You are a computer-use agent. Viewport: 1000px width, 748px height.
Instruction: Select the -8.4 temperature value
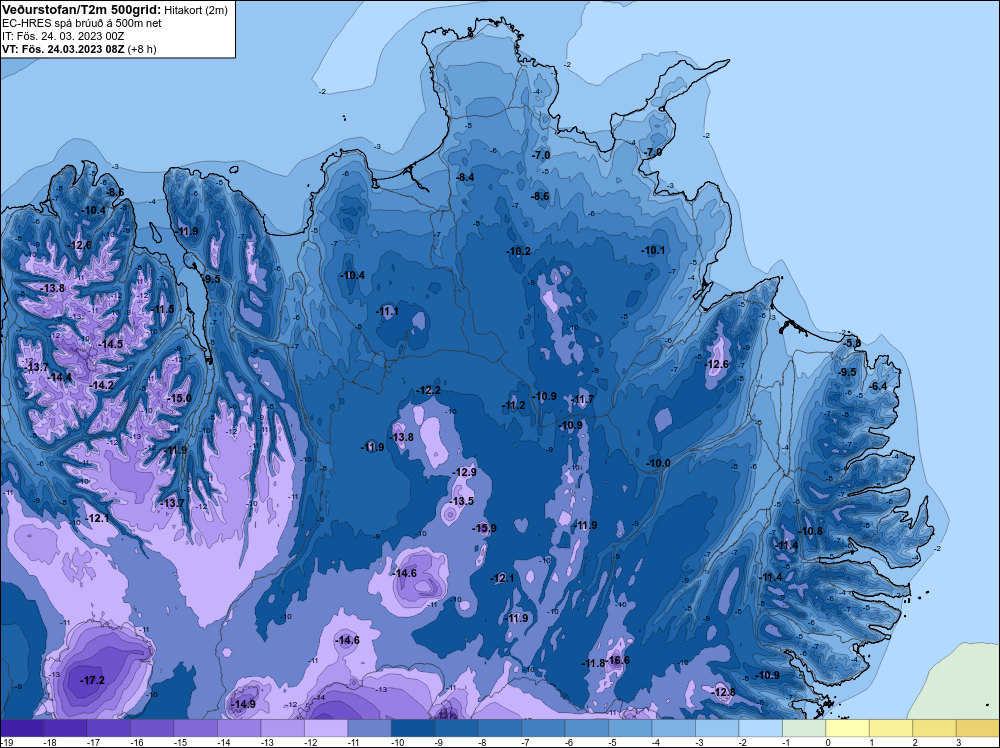(x=466, y=177)
